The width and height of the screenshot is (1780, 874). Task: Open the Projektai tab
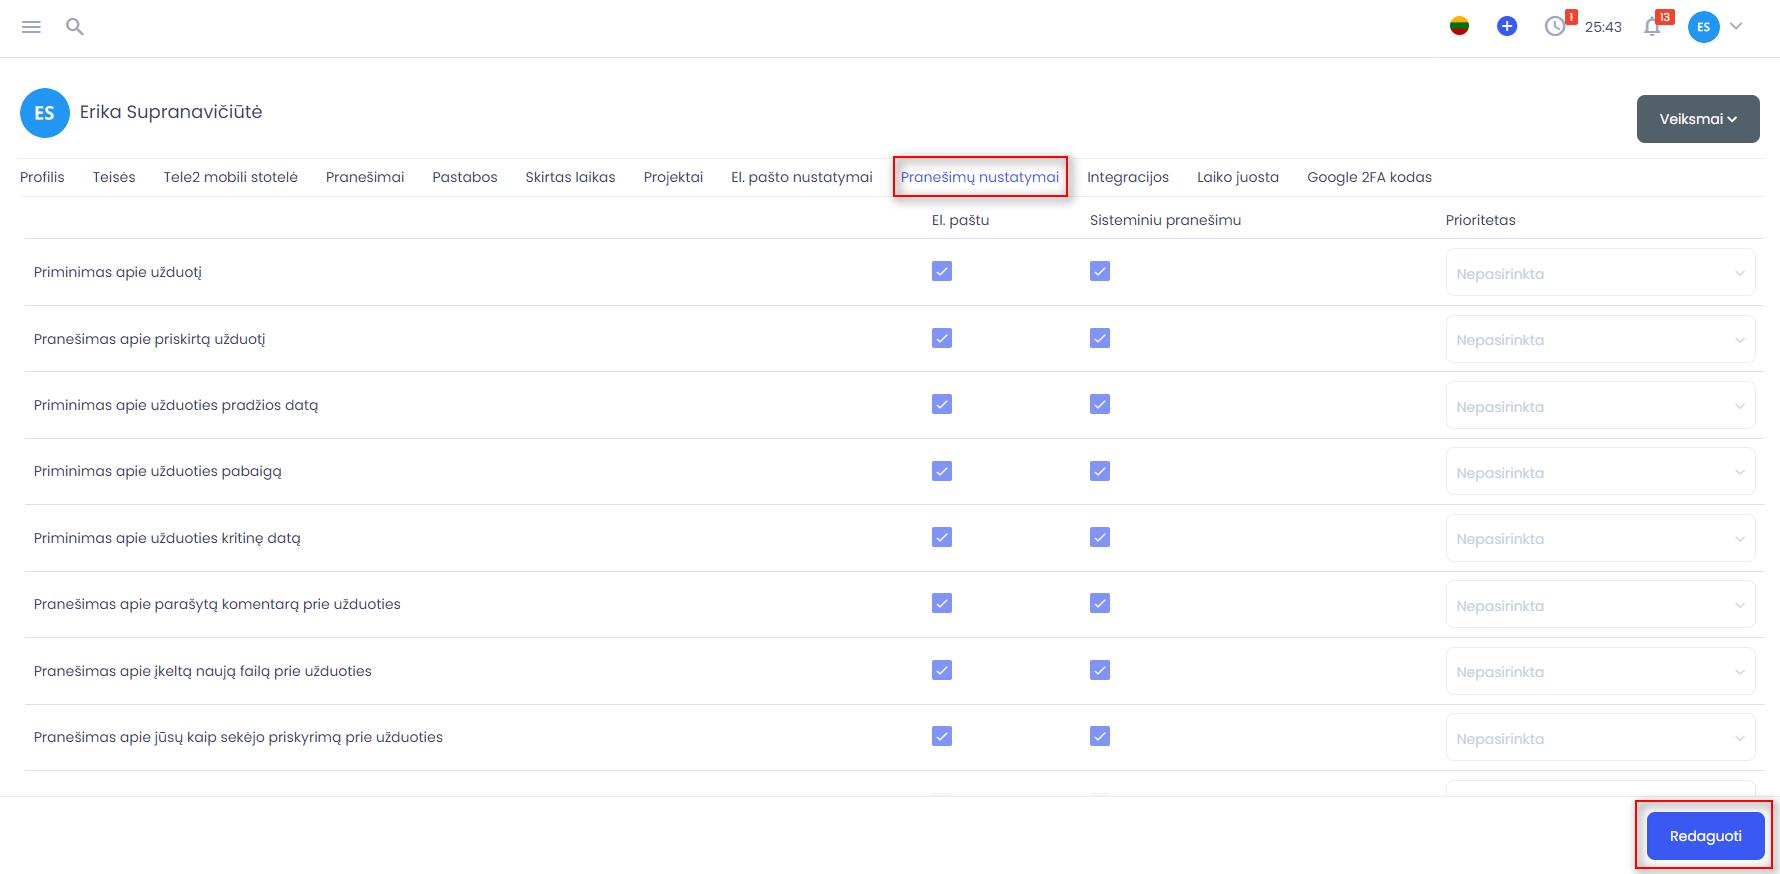(x=673, y=177)
